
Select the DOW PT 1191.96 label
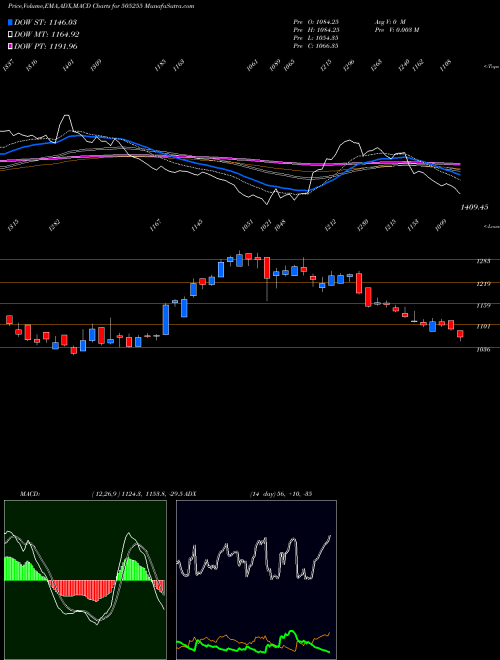pos(46,46)
